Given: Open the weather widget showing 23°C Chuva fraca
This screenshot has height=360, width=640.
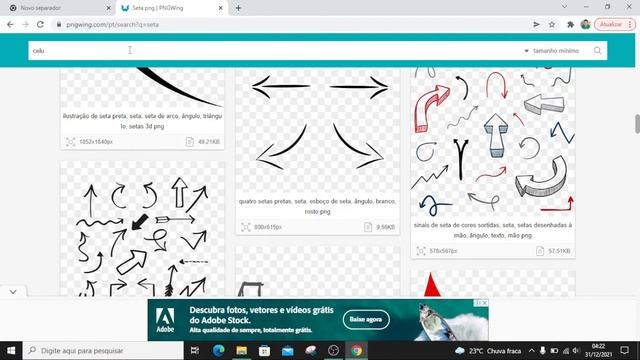Looking at the screenshot, I should click(488, 351).
